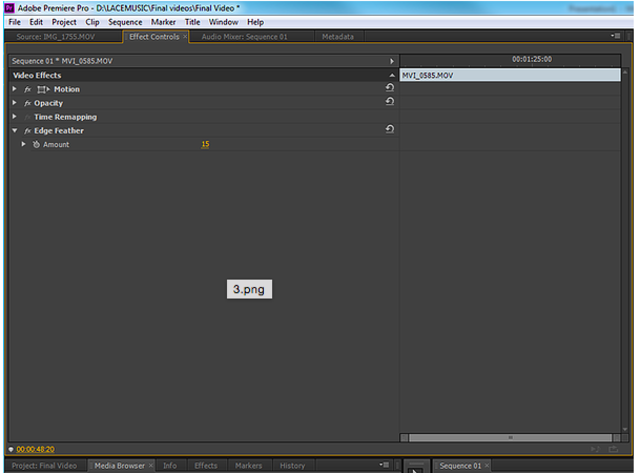Viewport: 640px width, 473px height.
Task: Expand the Motion effect properties
Action: coord(14,89)
